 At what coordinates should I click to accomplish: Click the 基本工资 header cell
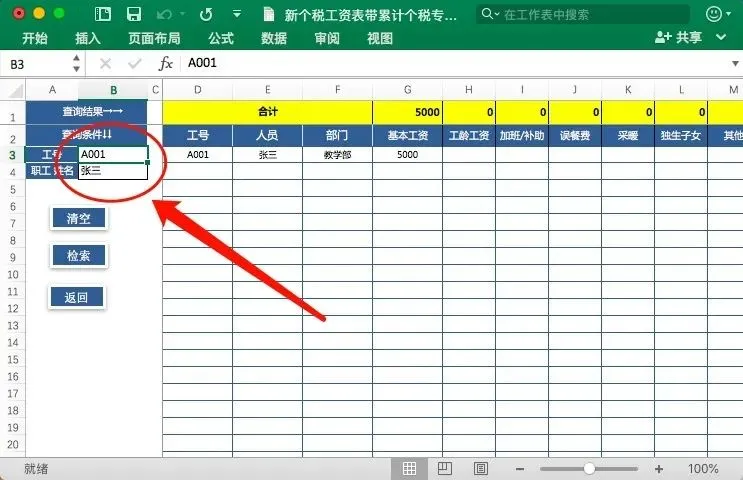[x=408, y=136]
